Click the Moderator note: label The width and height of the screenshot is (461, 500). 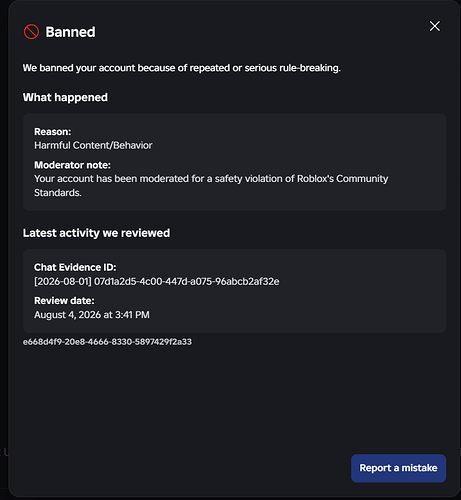pos(72,165)
